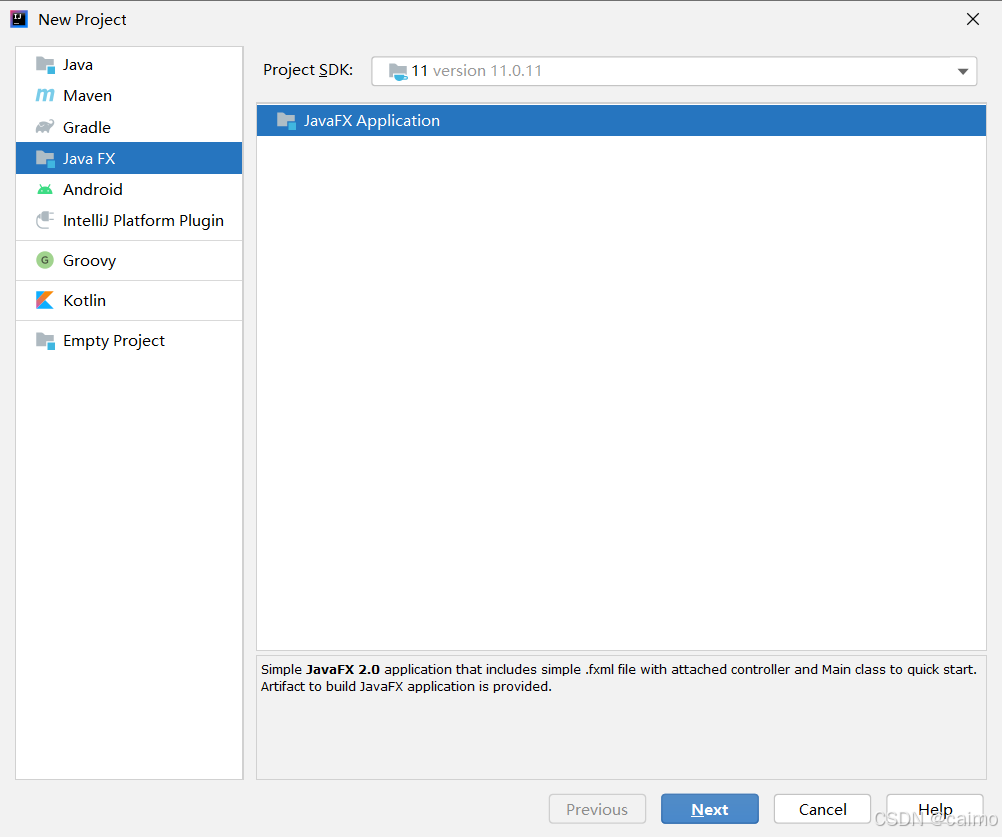The image size is (1002, 837).
Task: Click the JavaFX 2.0 description text
Action: click(x=619, y=677)
